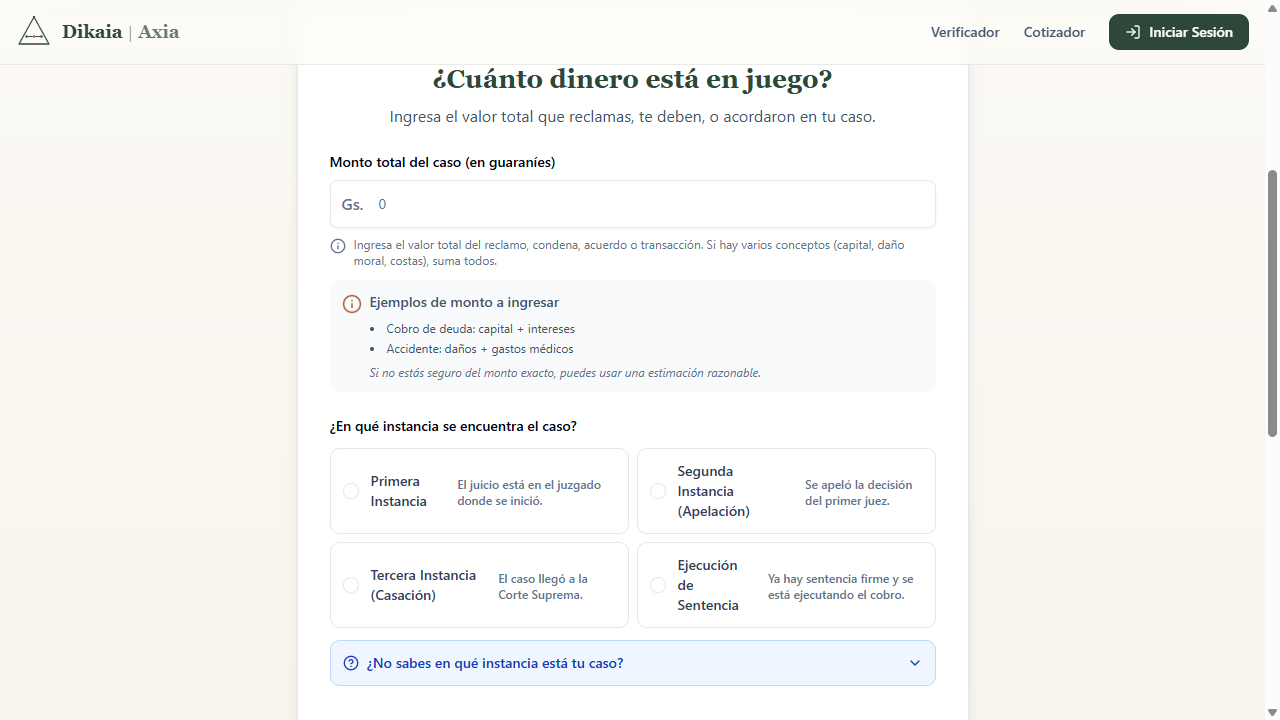
Task: Click the text 'El caso llegó a la Corte Suprema.'
Action: (544, 586)
